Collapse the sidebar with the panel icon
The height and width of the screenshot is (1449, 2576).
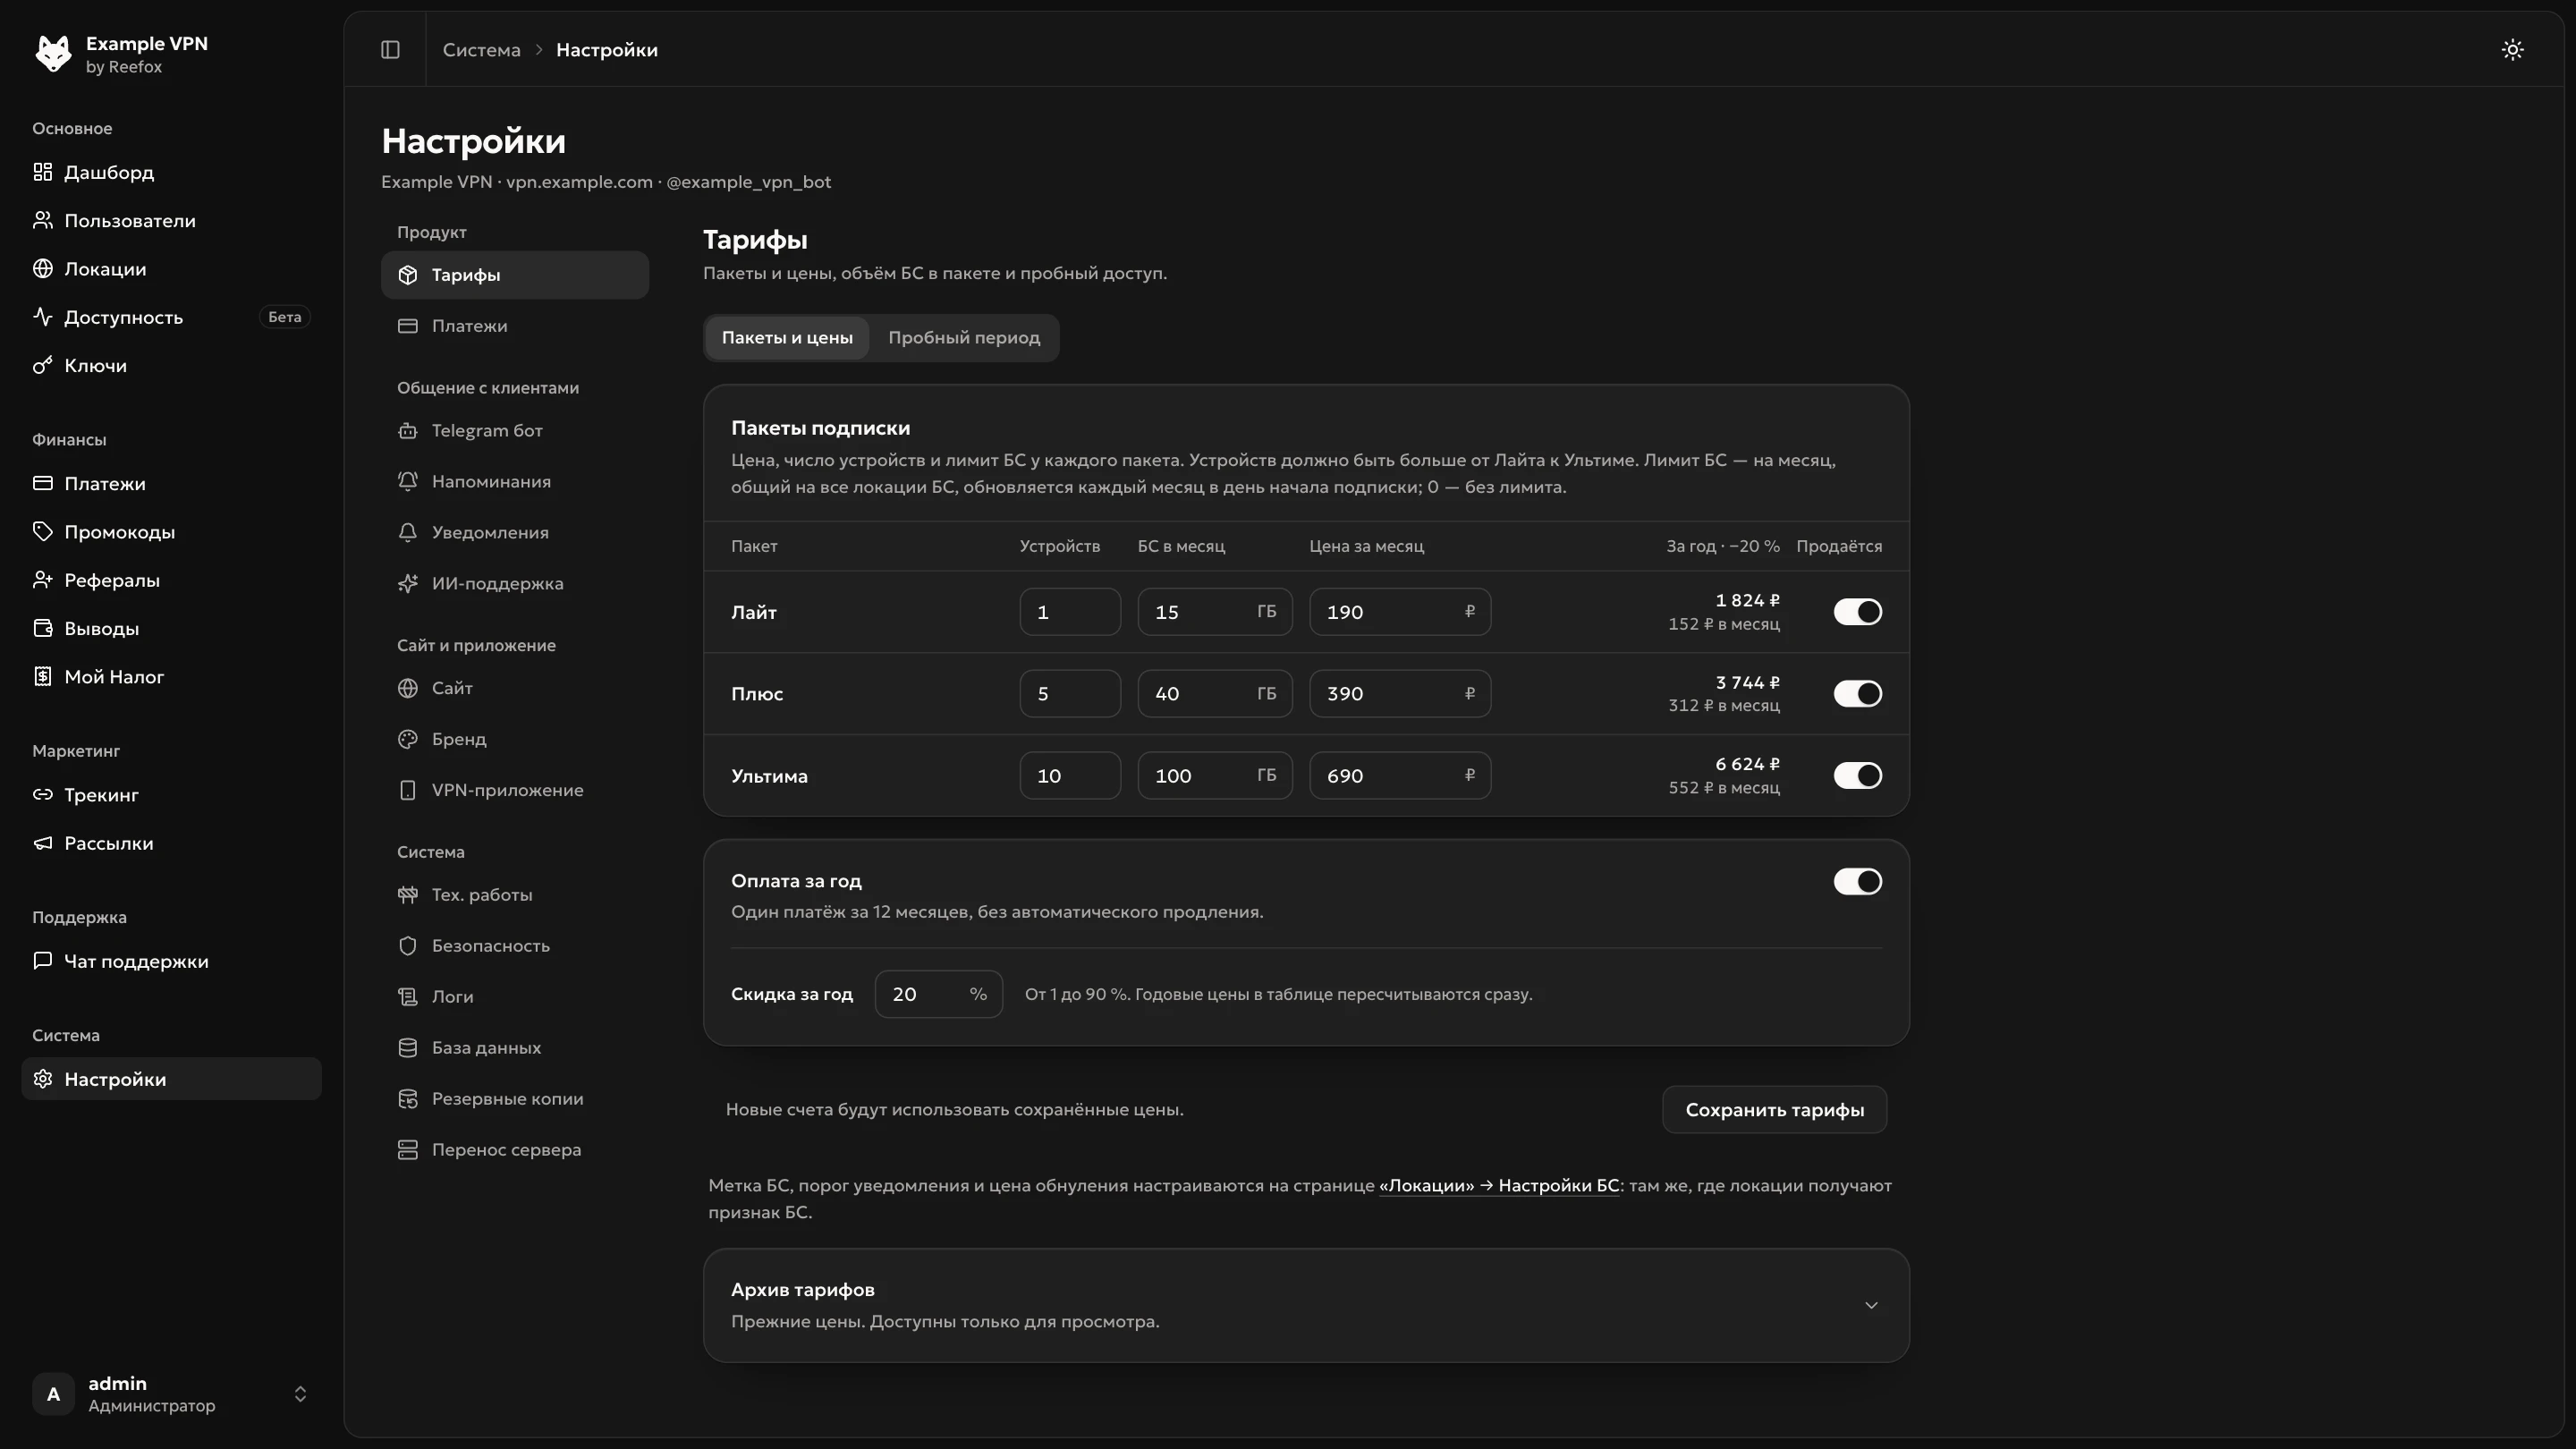[390, 50]
